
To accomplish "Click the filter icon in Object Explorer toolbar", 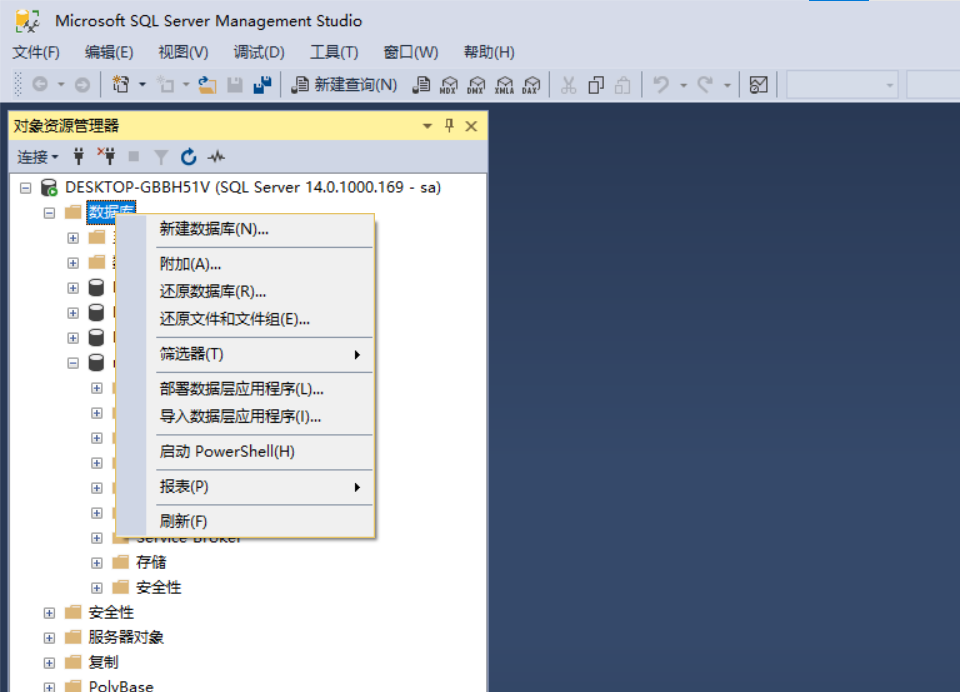I will coord(161,157).
